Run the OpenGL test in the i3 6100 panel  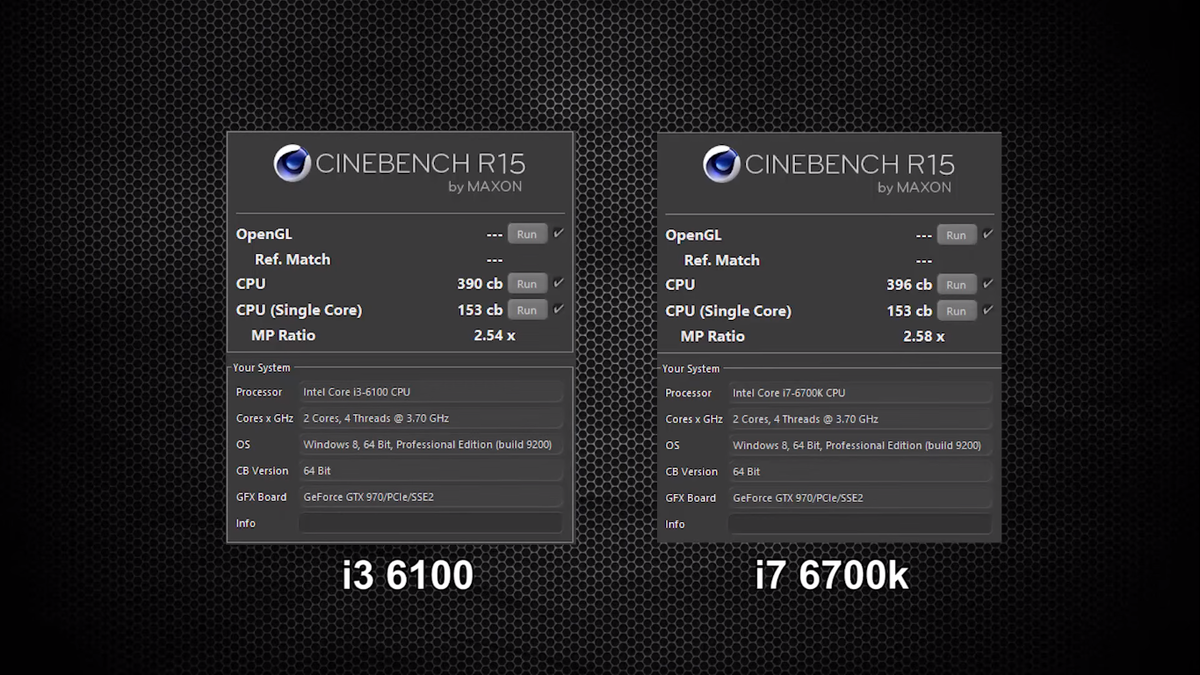tap(527, 234)
